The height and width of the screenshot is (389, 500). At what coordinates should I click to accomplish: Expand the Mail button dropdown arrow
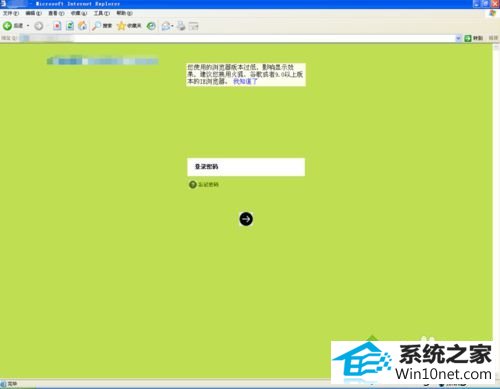tap(172, 26)
